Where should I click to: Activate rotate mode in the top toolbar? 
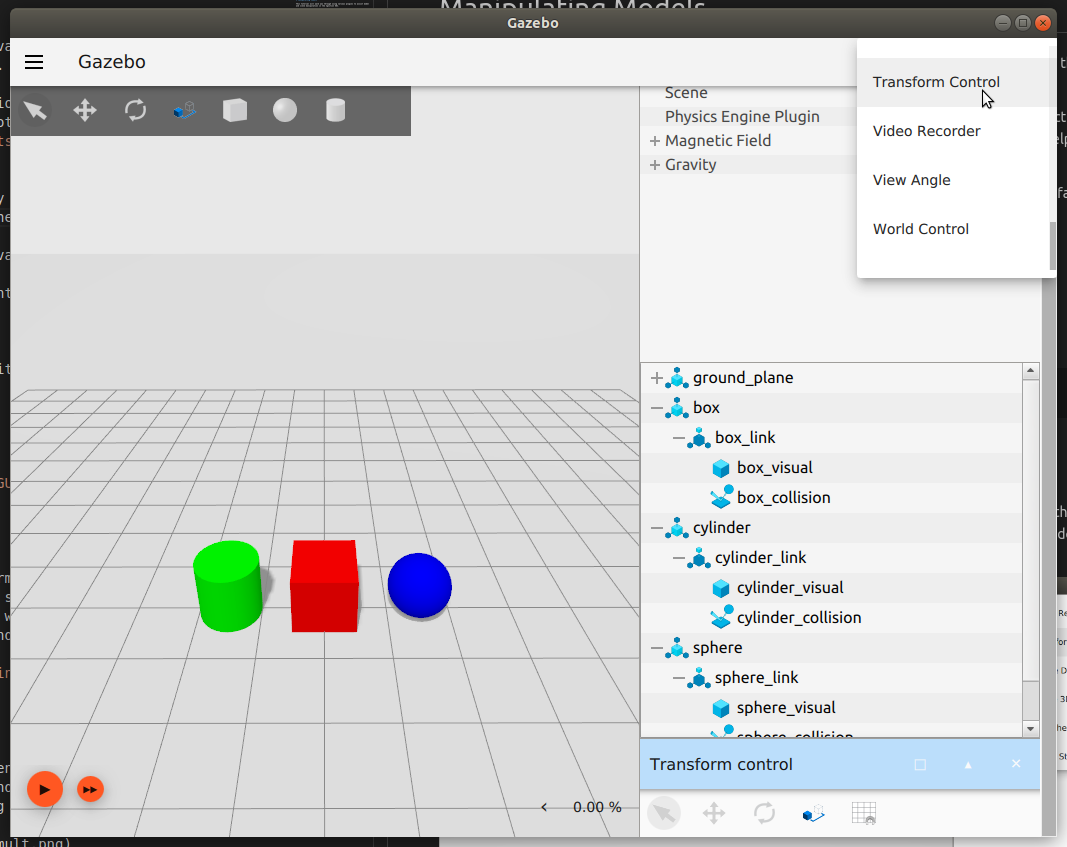click(135, 110)
